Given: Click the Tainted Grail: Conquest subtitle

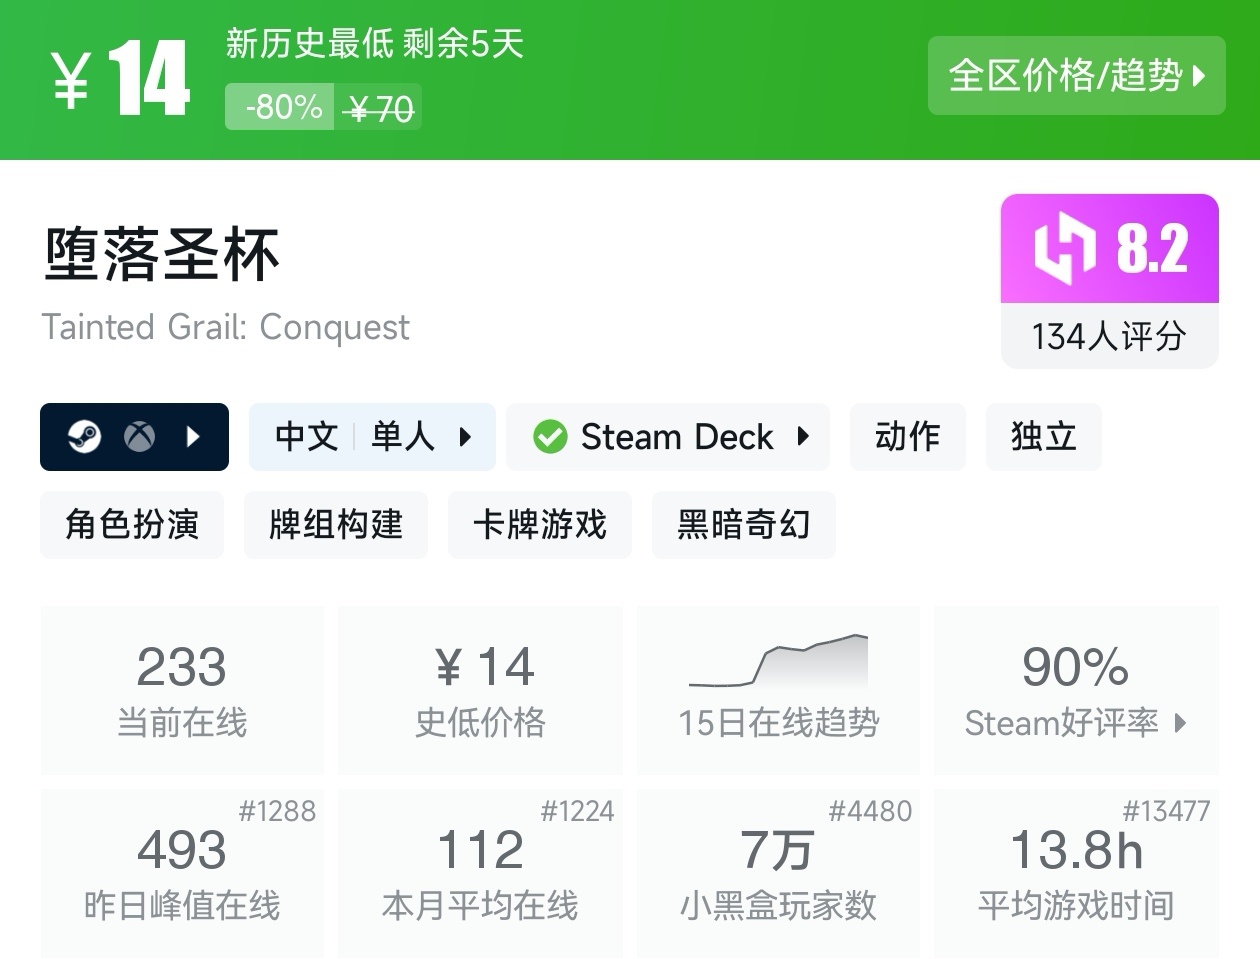Looking at the screenshot, I should tap(226, 327).
